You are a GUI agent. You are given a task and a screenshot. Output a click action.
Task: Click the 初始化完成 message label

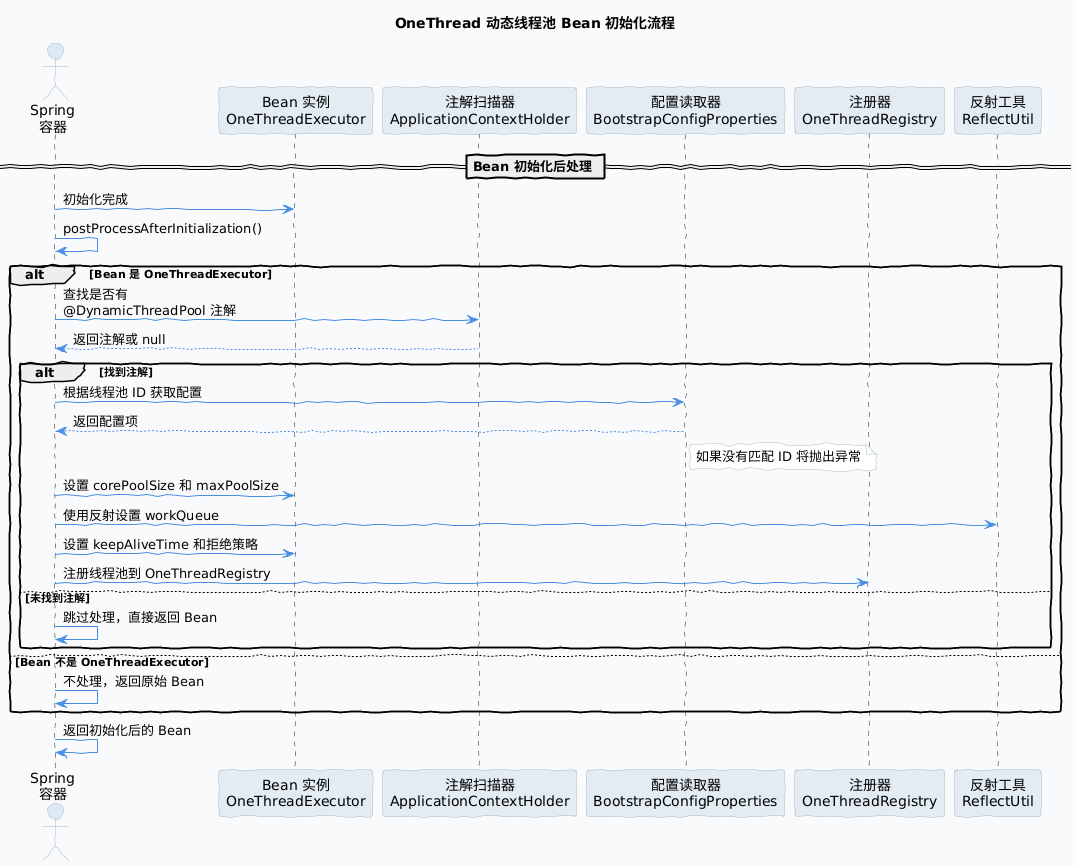(95, 199)
